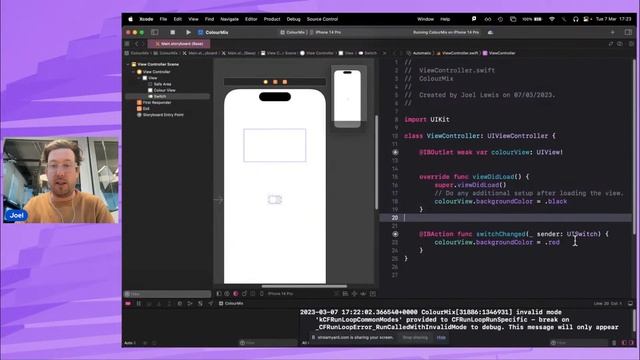
Task: Collapse the View outline disclosure triangle
Action: click(x=139, y=78)
